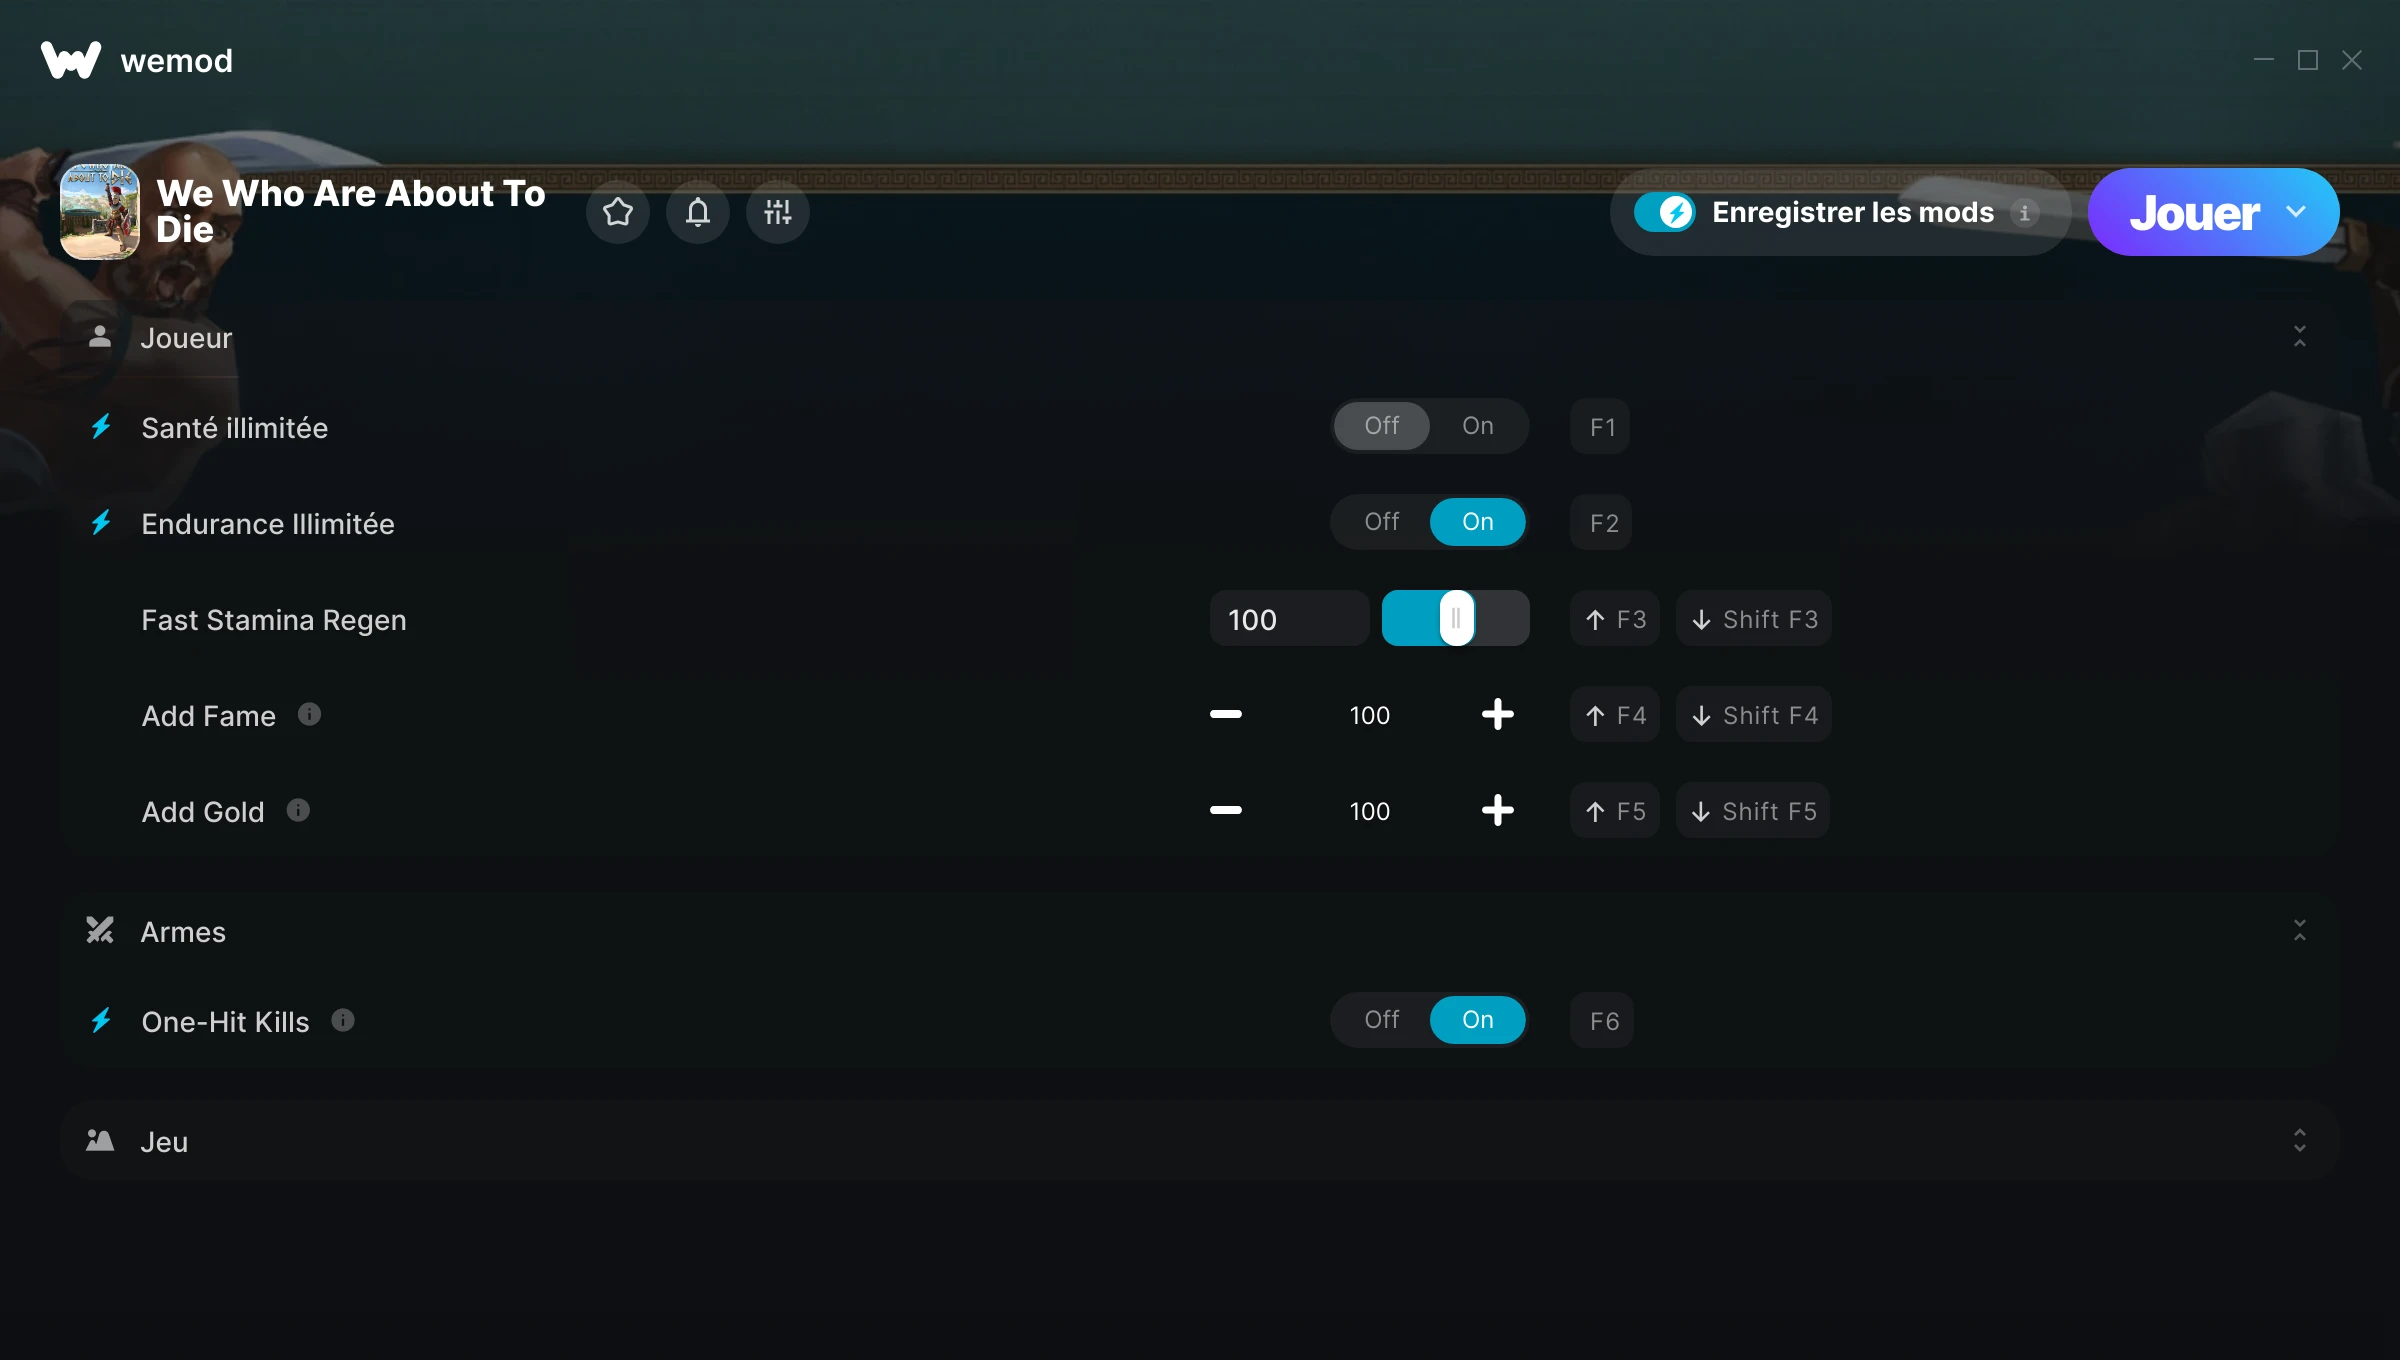Disable the Enregistrer les mods switch

(1665, 212)
